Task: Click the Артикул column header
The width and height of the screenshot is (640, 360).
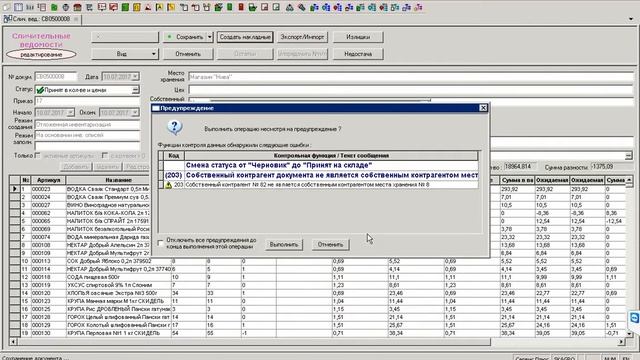Action: [x=49, y=180]
